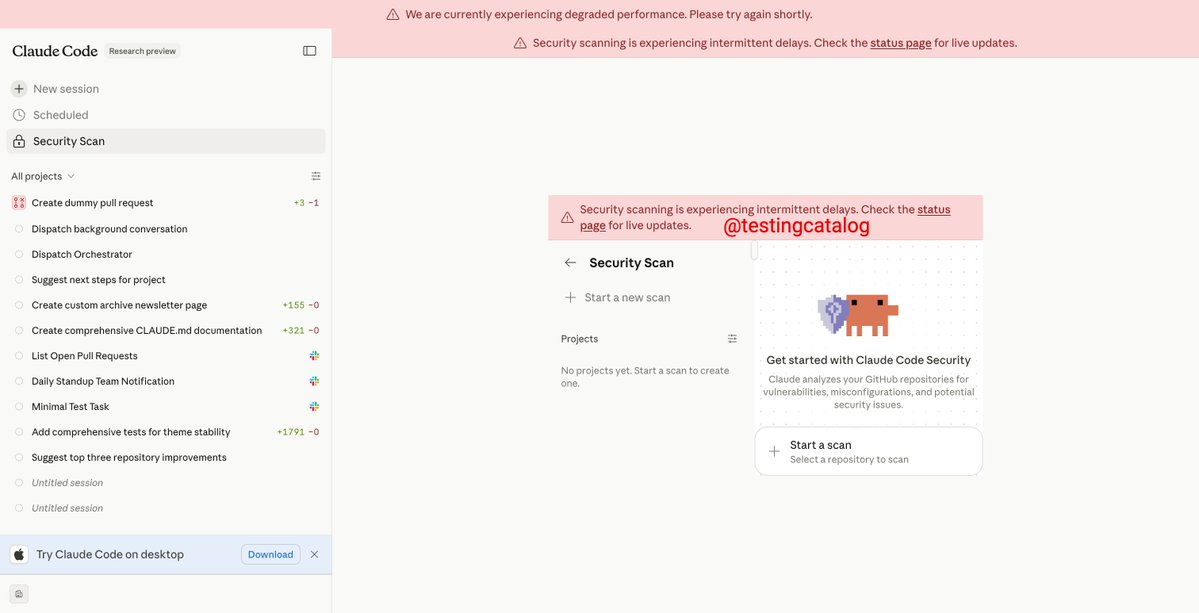Image resolution: width=1199 pixels, height=613 pixels.
Task: Select Security Scan in the sidebar
Action: coord(166,141)
